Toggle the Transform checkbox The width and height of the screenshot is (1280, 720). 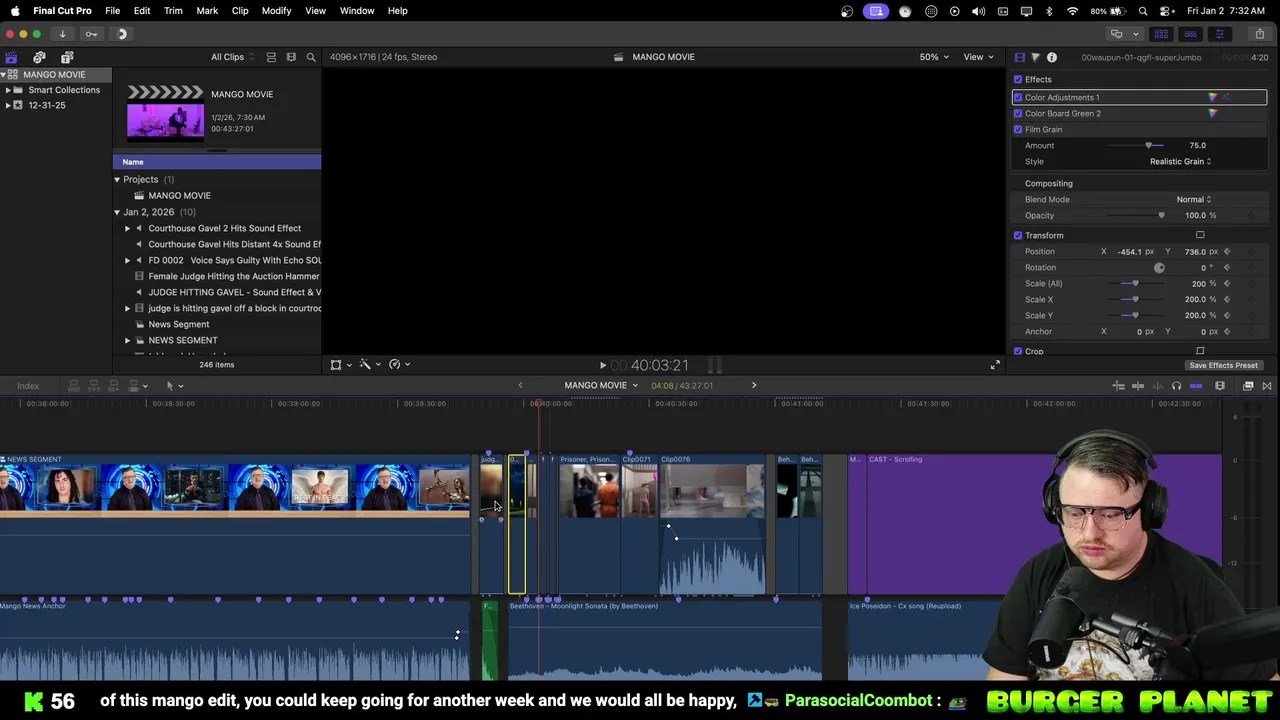click(x=1018, y=235)
